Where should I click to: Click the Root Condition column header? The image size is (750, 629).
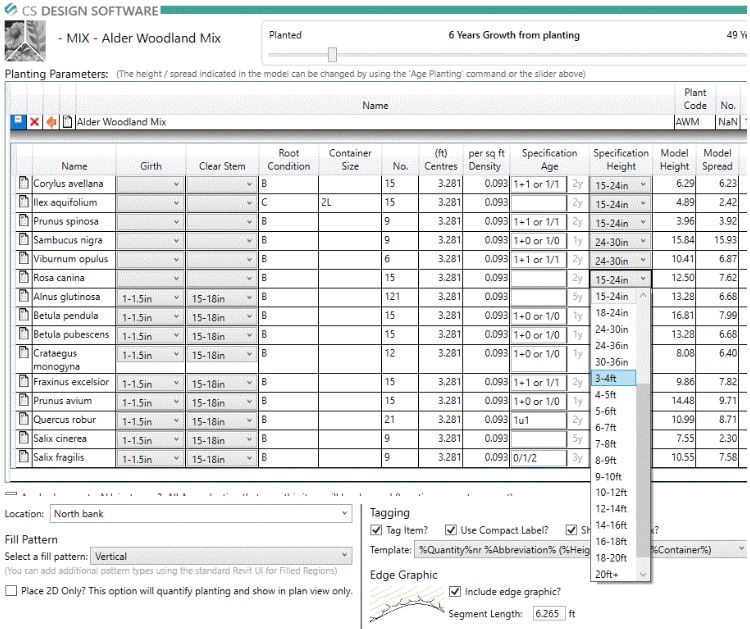click(x=288, y=159)
